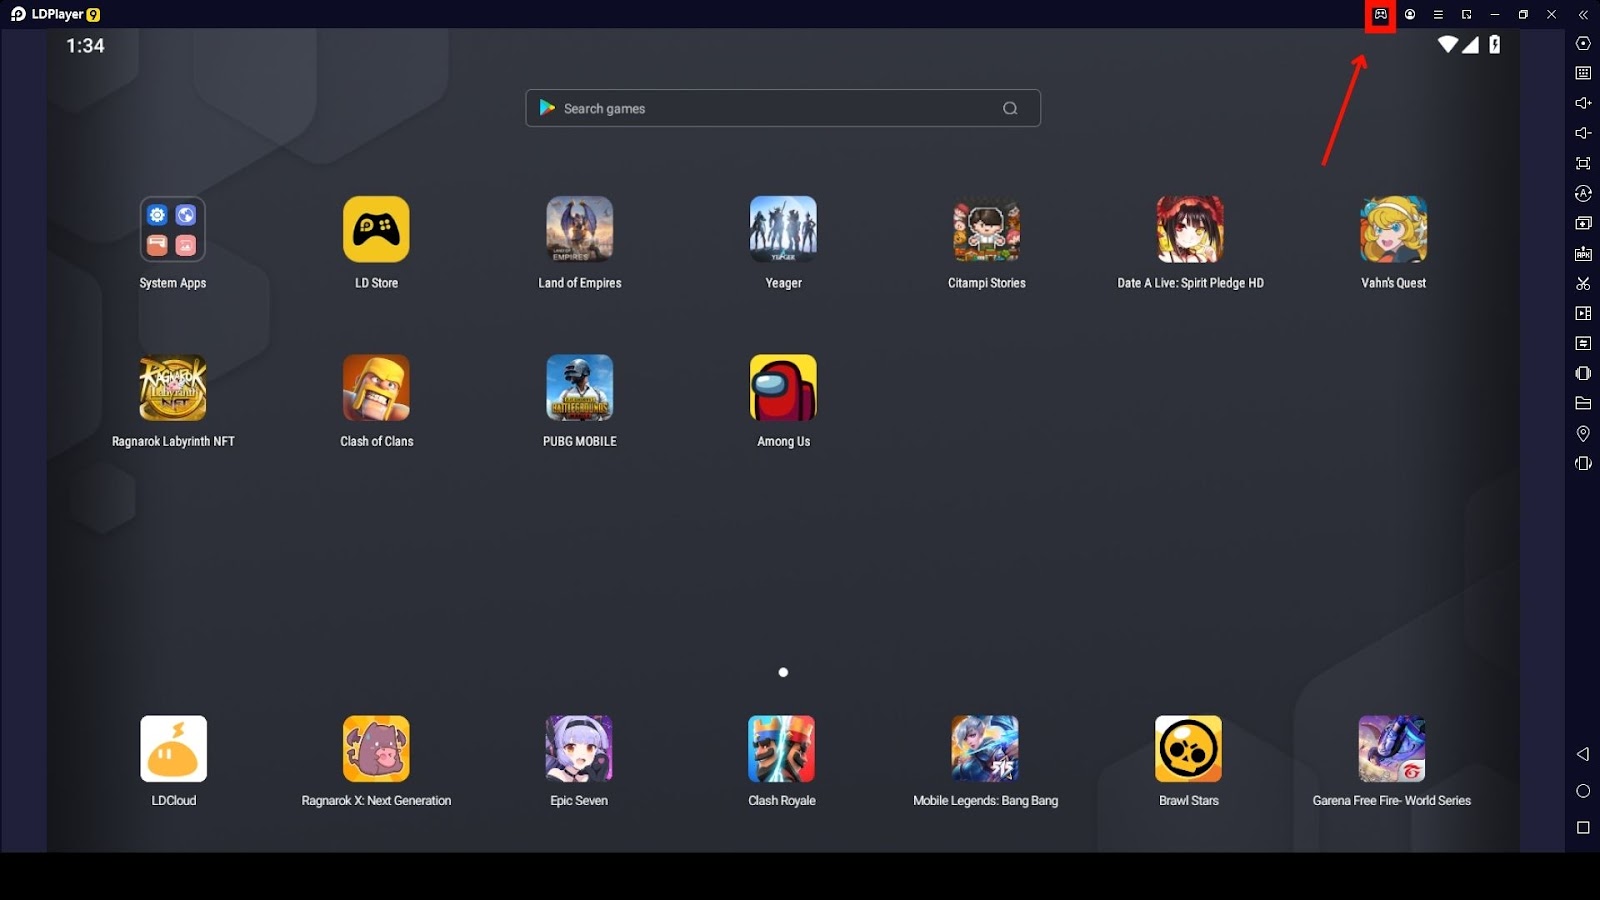Close the LDPlayer window

[x=1552, y=15]
